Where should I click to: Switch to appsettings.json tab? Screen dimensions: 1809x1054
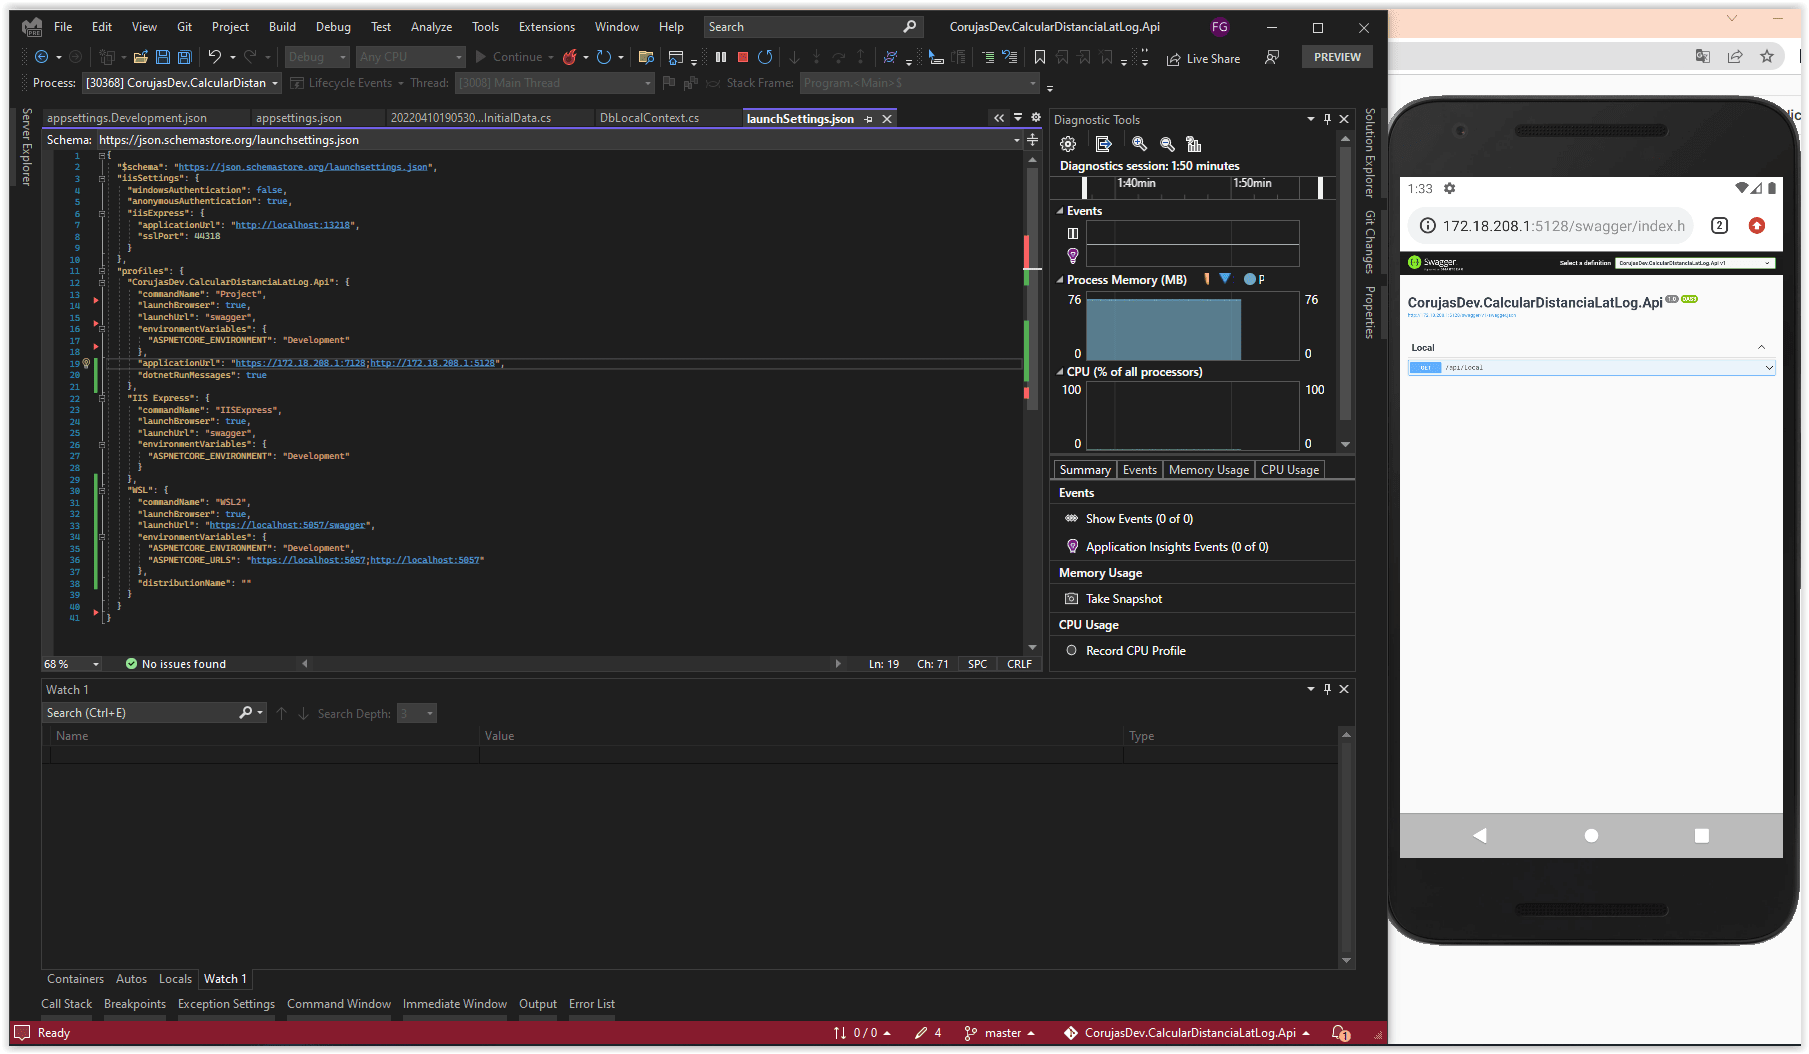[x=298, y=118]
